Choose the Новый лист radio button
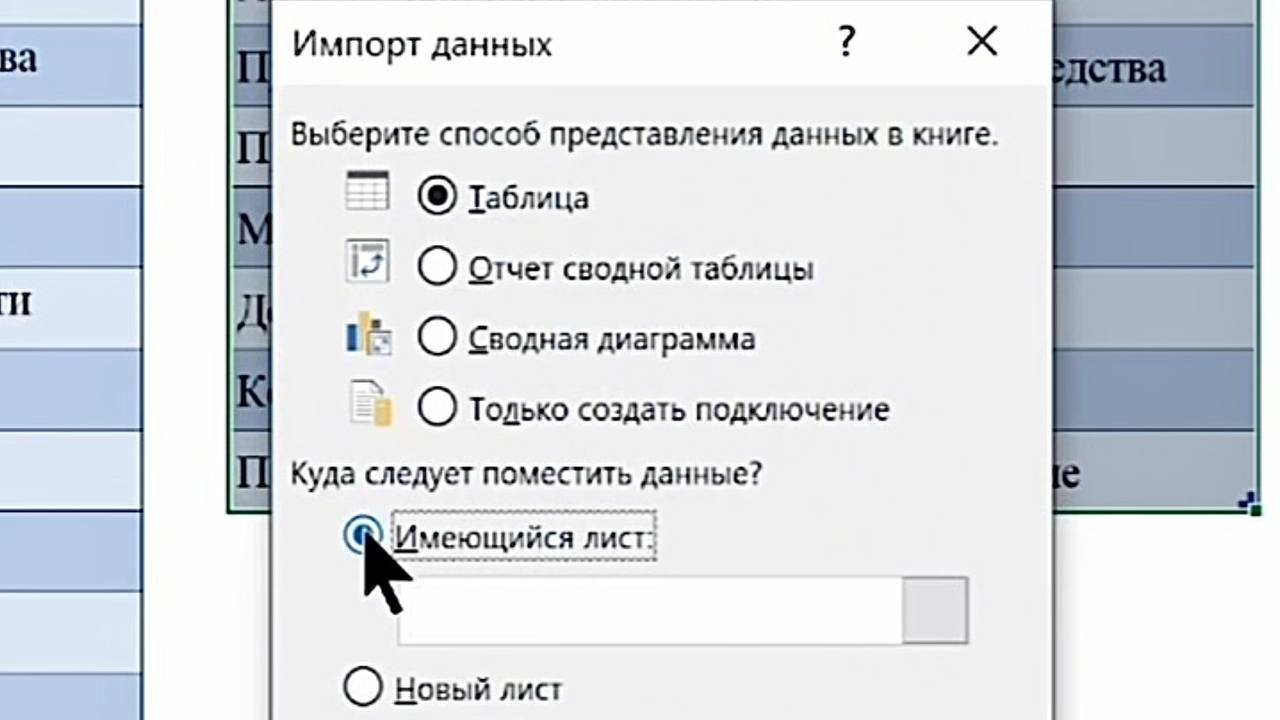The height and width of the screenshot is (720, 1280). (362, 688)
